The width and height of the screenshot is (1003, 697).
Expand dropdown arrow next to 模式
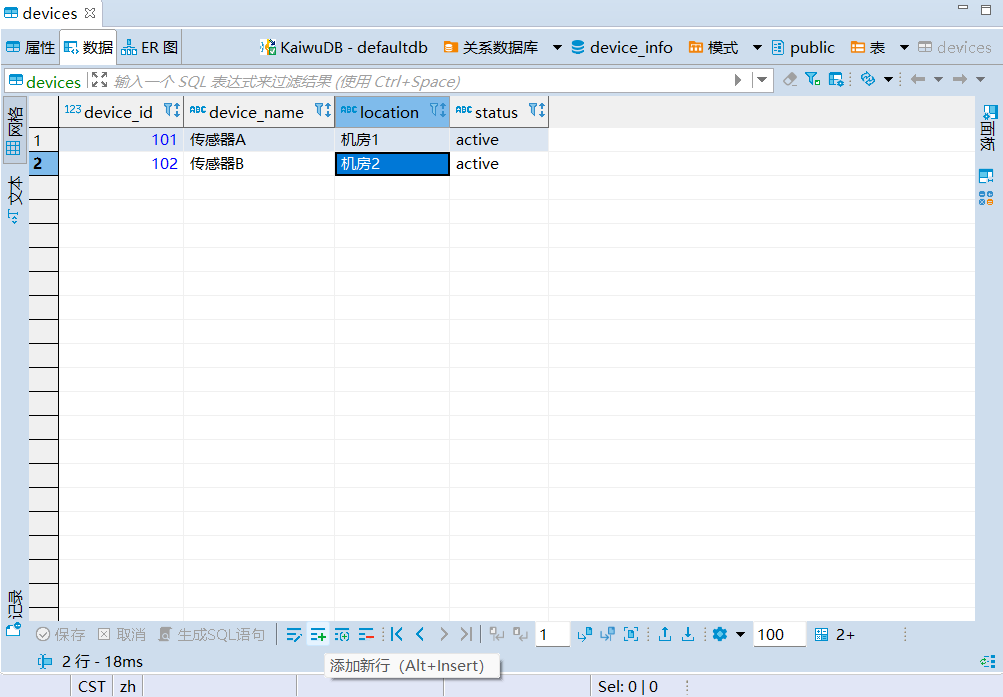pos(757,48)
